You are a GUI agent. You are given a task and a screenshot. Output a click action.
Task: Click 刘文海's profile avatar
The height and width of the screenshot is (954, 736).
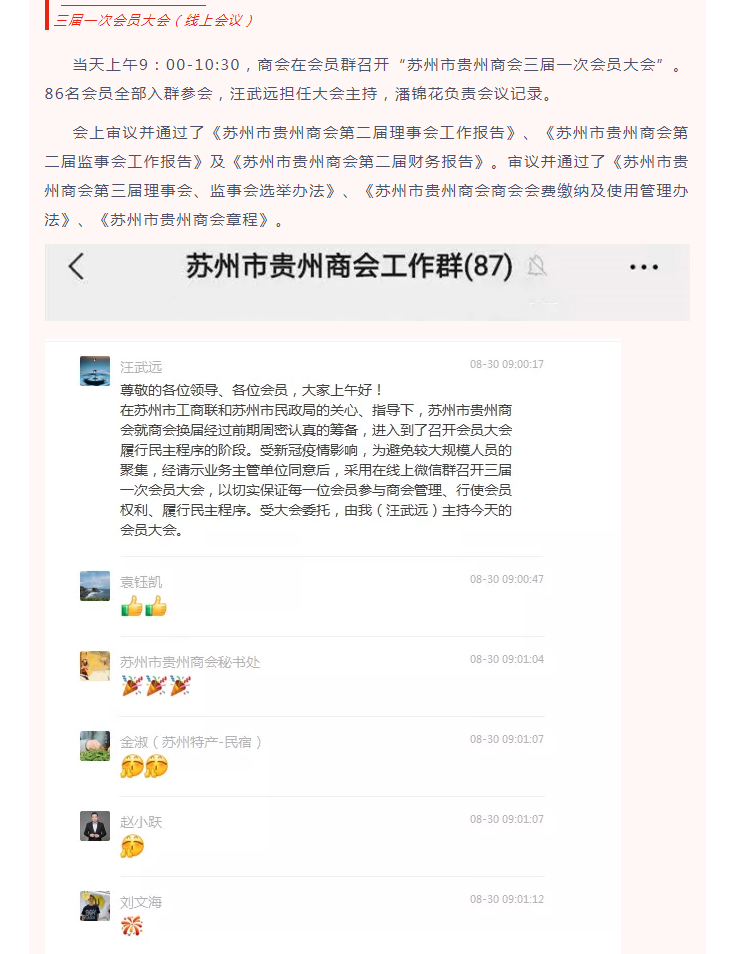95,906
